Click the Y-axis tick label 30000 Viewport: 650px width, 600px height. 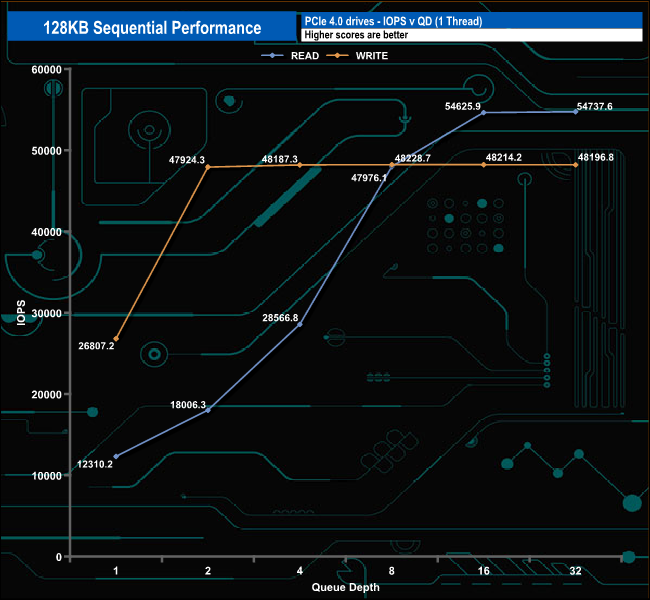pos(46,313)
